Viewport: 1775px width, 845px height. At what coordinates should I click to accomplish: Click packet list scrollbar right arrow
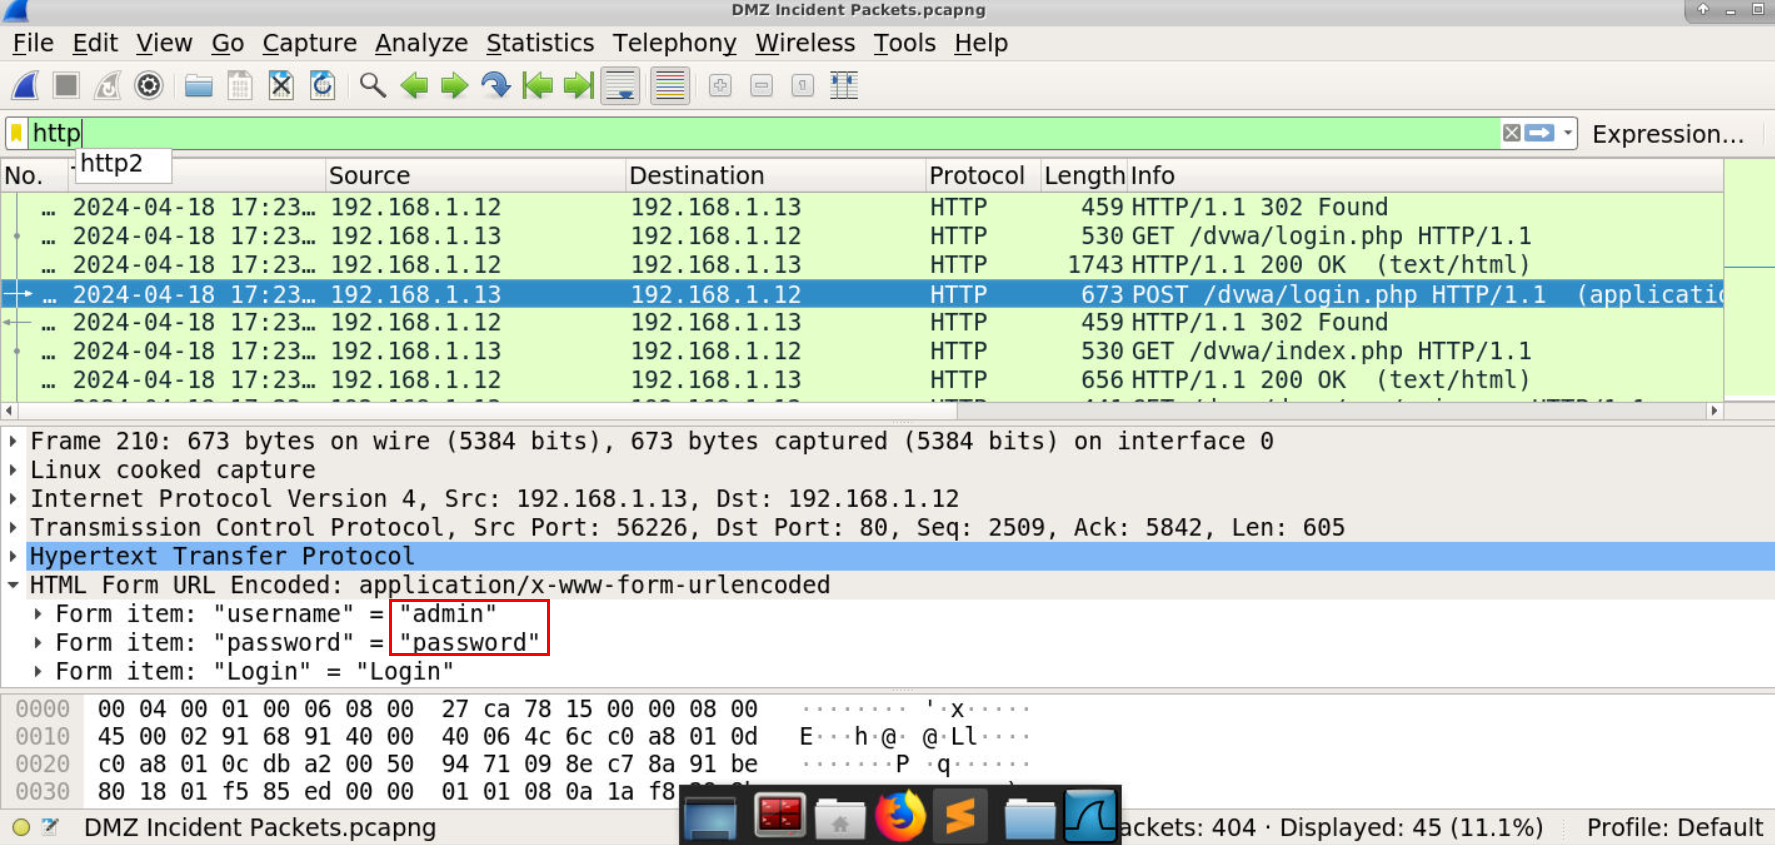pos(1714,411)
